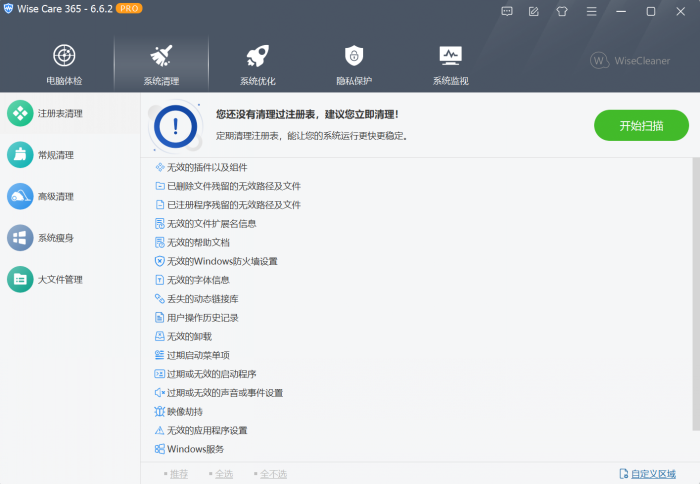Screen dimensions: 700x484
Task: Click the icon beside 过期或无效的启动程序
Action: tap(159, 374)
